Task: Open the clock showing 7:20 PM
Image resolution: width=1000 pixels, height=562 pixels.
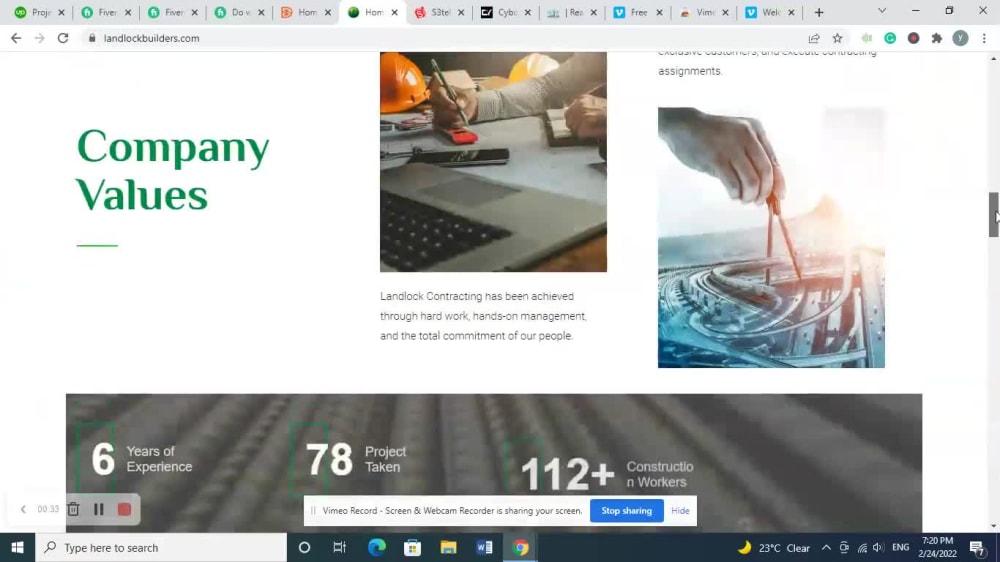Action: [x=938, y=547]
